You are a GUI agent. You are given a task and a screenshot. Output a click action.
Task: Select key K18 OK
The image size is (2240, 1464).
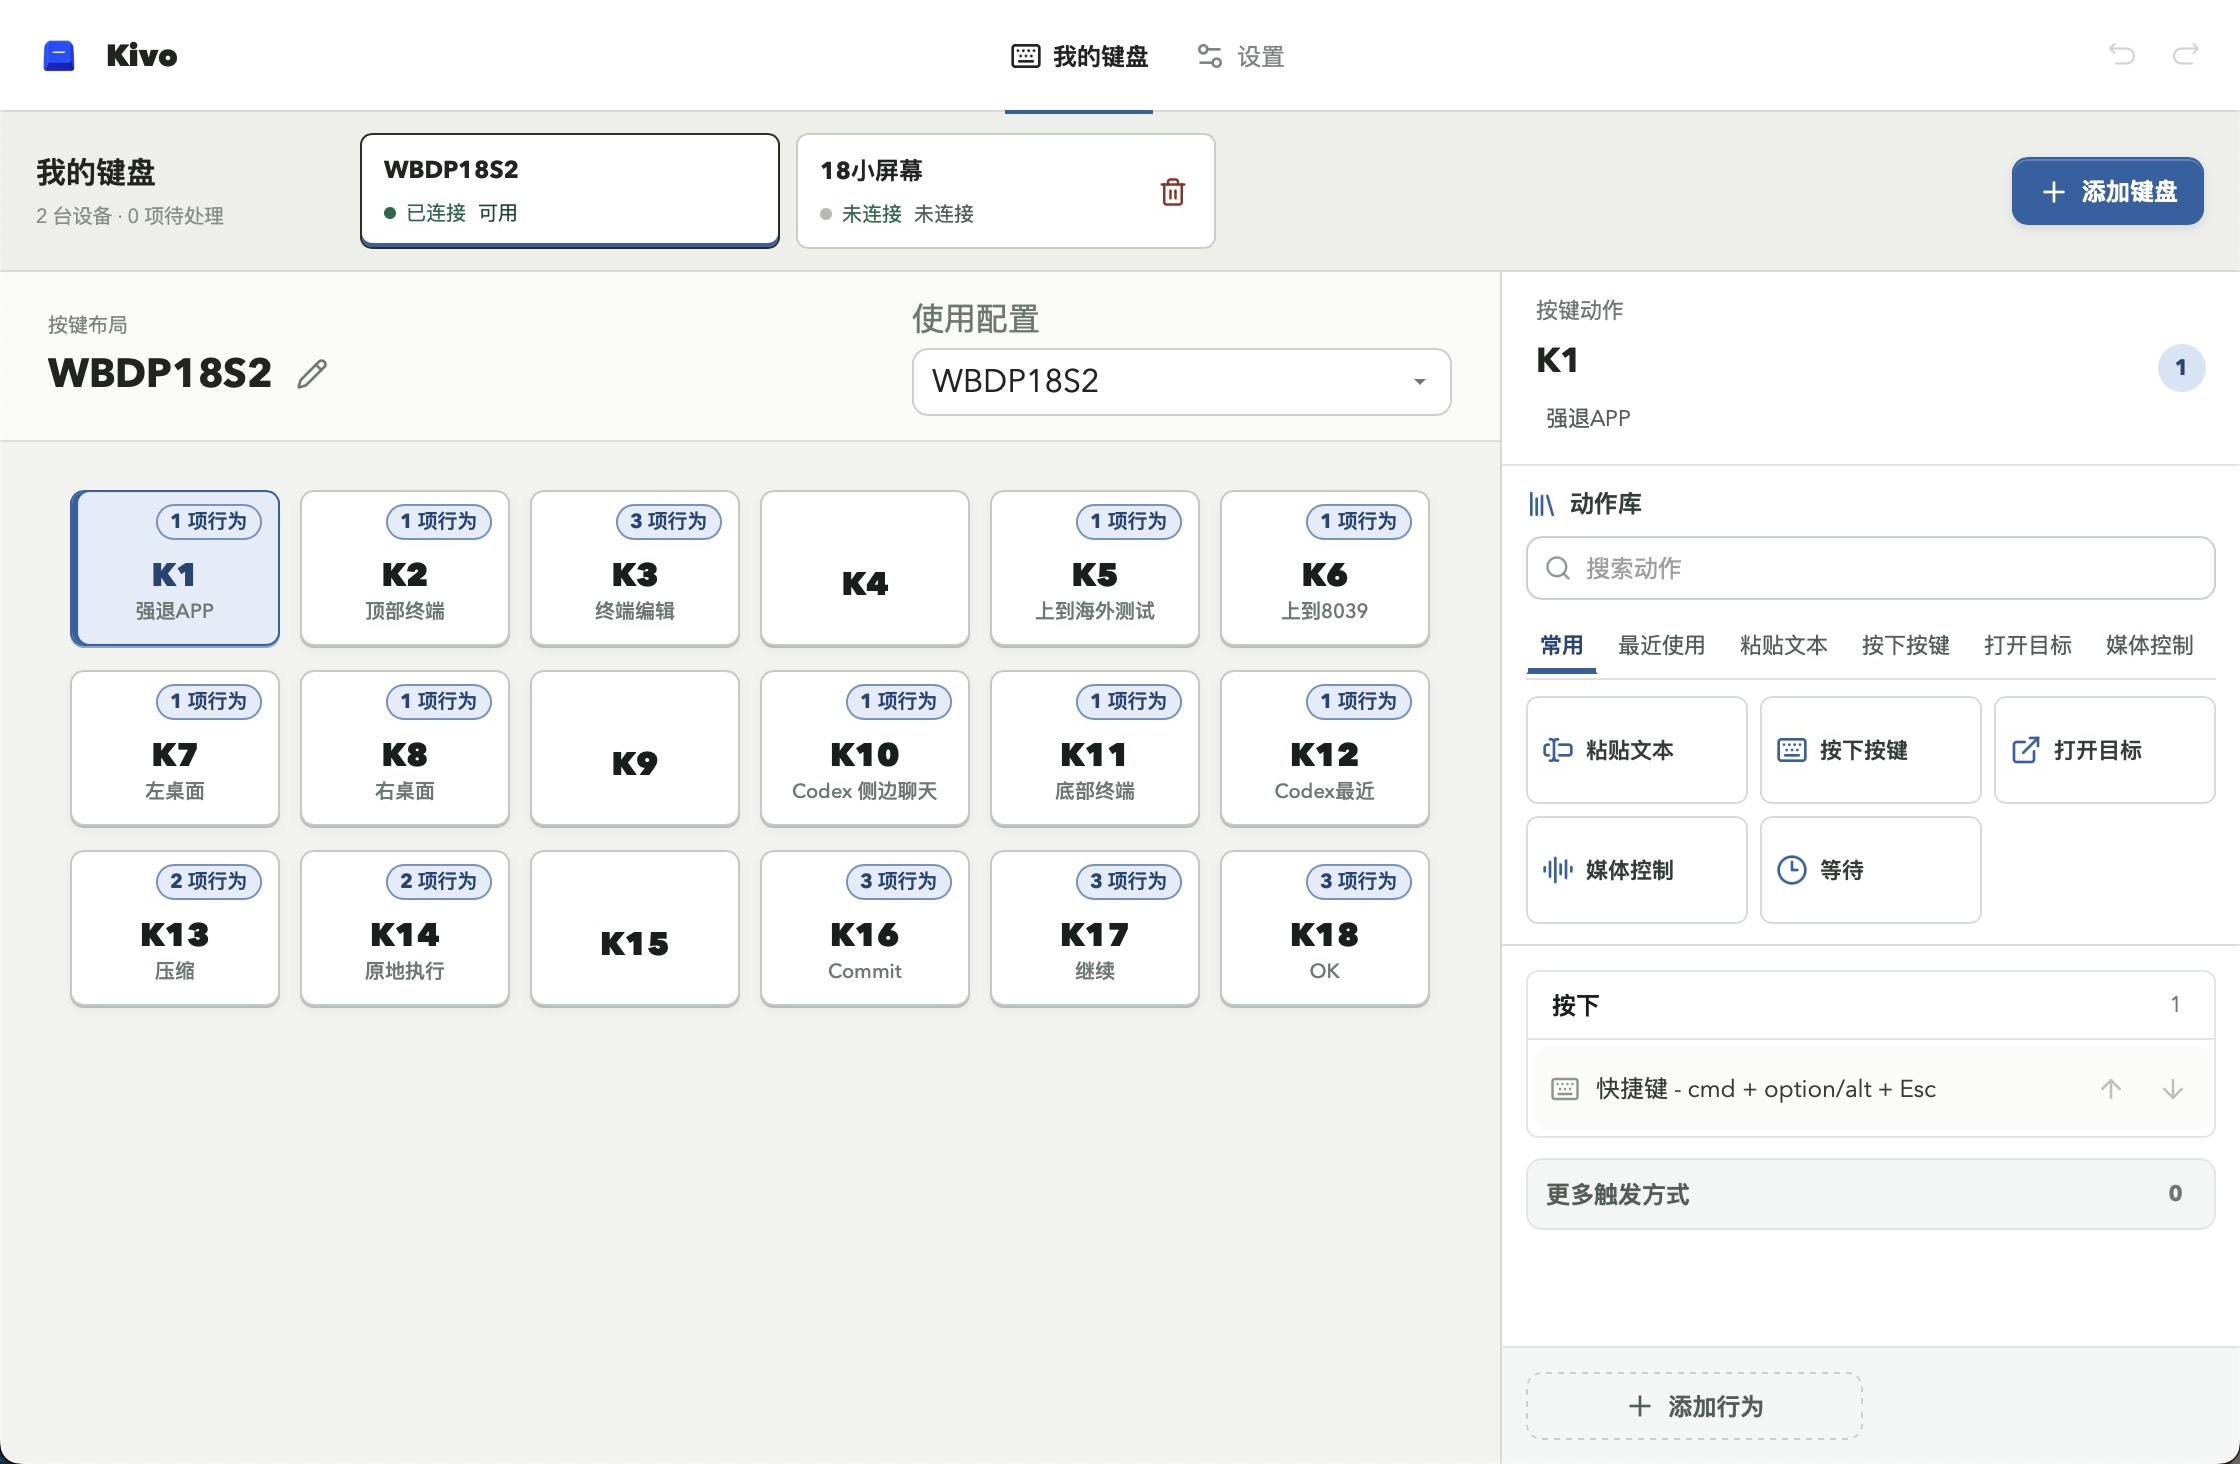[1324, 928]
